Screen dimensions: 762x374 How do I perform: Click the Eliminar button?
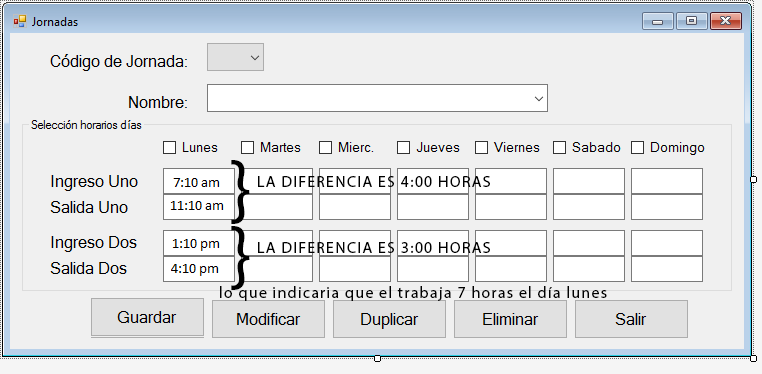pos(510,319)
